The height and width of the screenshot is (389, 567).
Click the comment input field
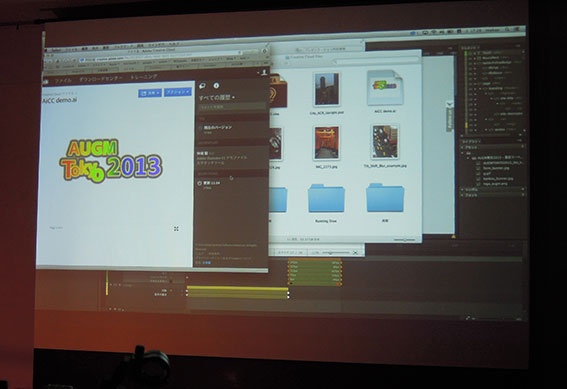coord(231,107)
